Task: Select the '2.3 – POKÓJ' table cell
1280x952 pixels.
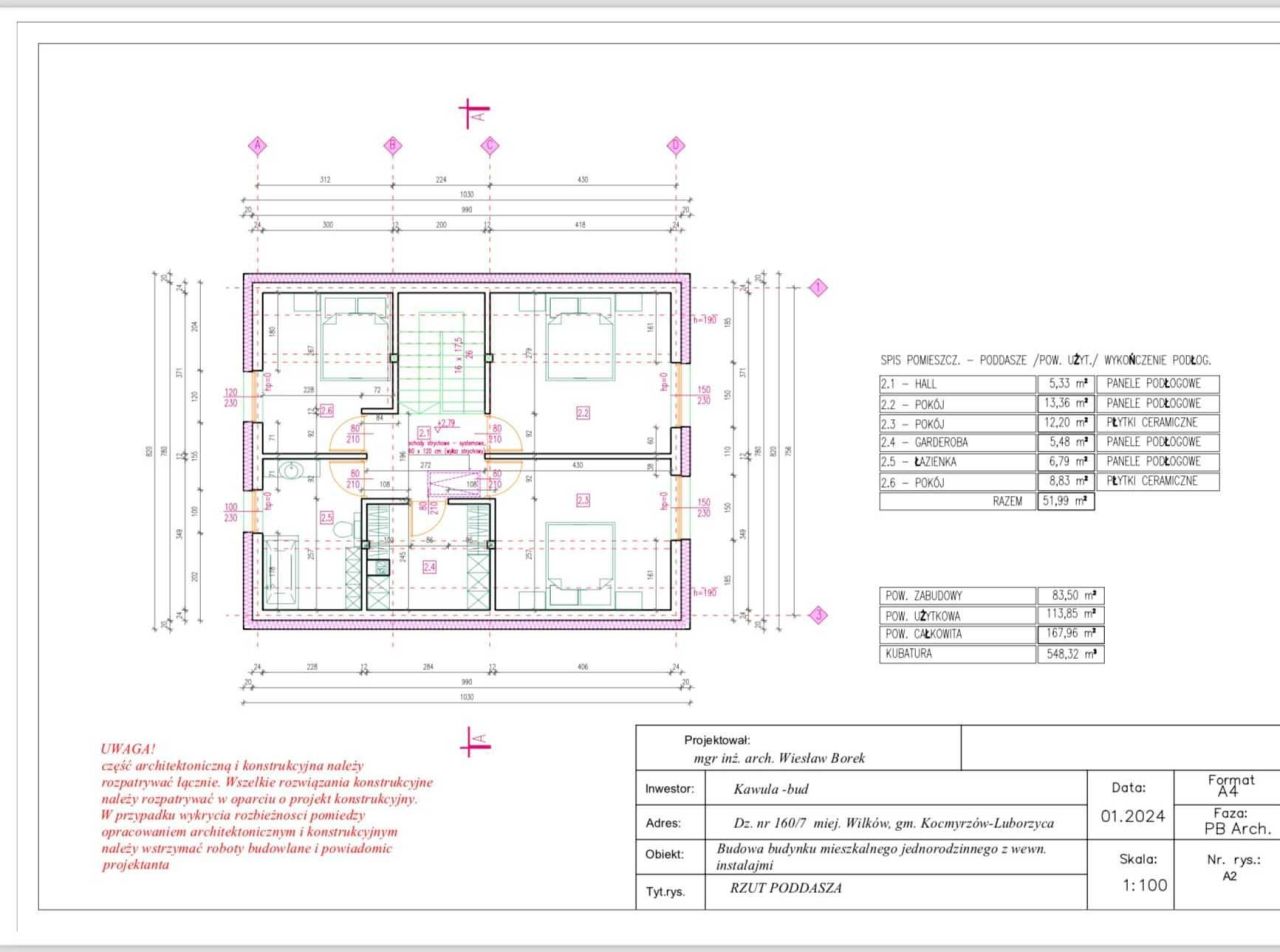Action: (958, 422)
